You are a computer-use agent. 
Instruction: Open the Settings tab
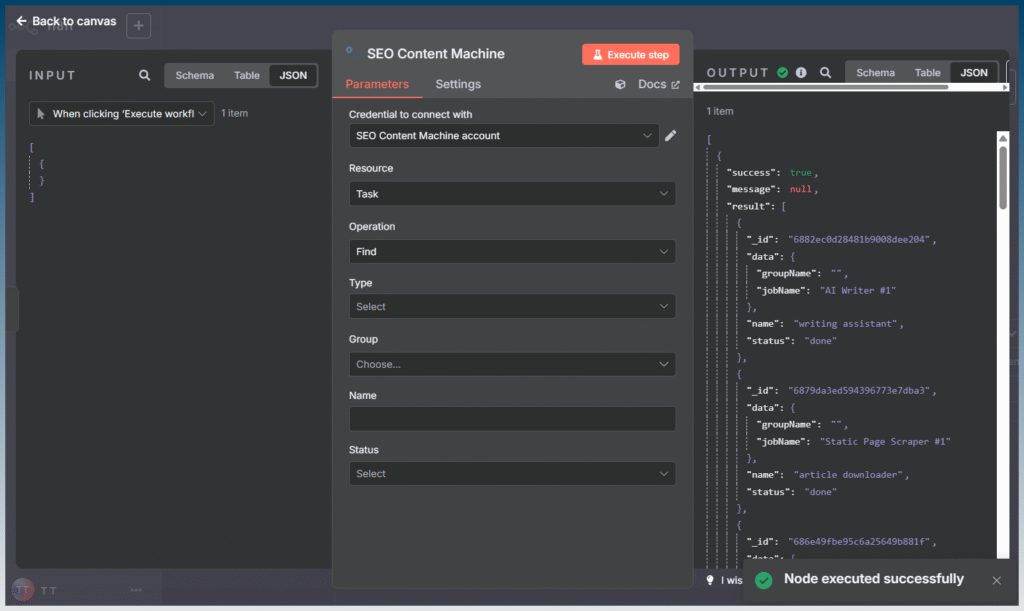pos(458,84)
